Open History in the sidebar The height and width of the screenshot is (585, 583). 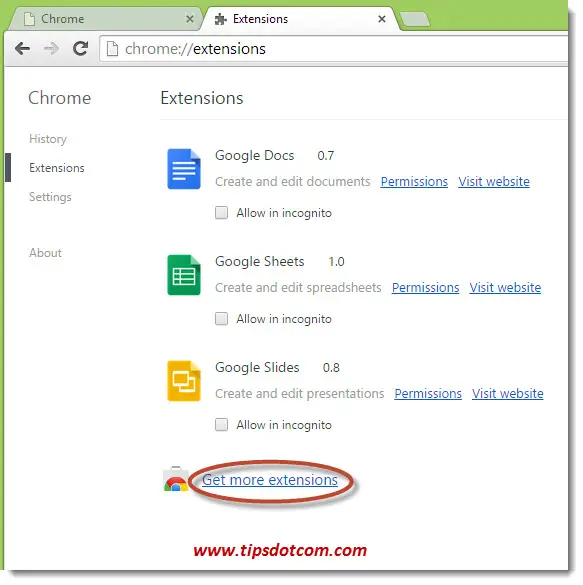point(48,139)
